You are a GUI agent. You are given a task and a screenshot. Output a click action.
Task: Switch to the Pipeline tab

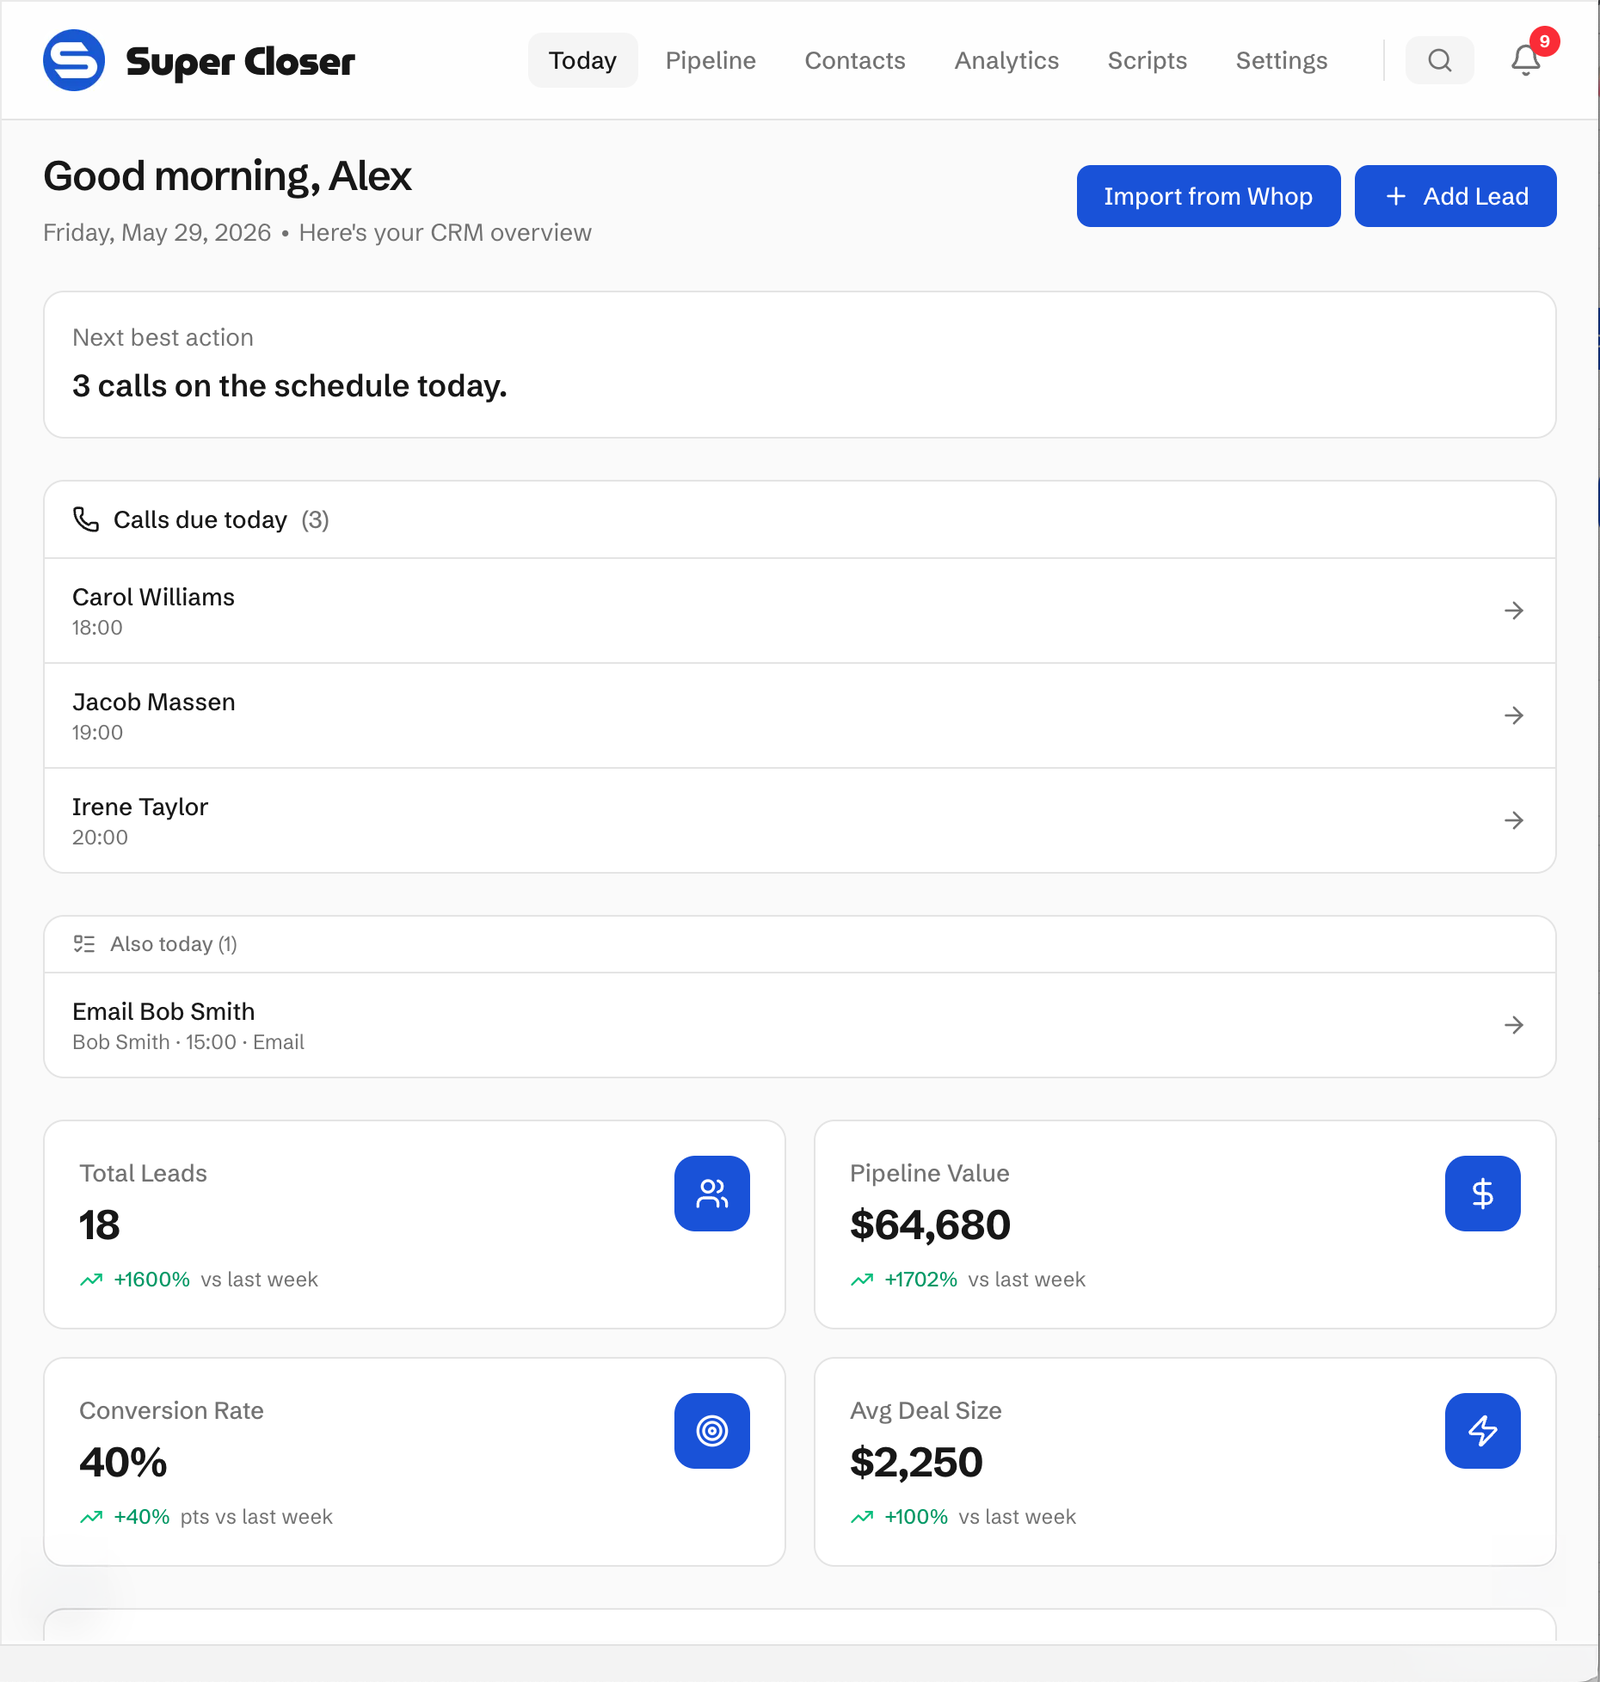710,60
